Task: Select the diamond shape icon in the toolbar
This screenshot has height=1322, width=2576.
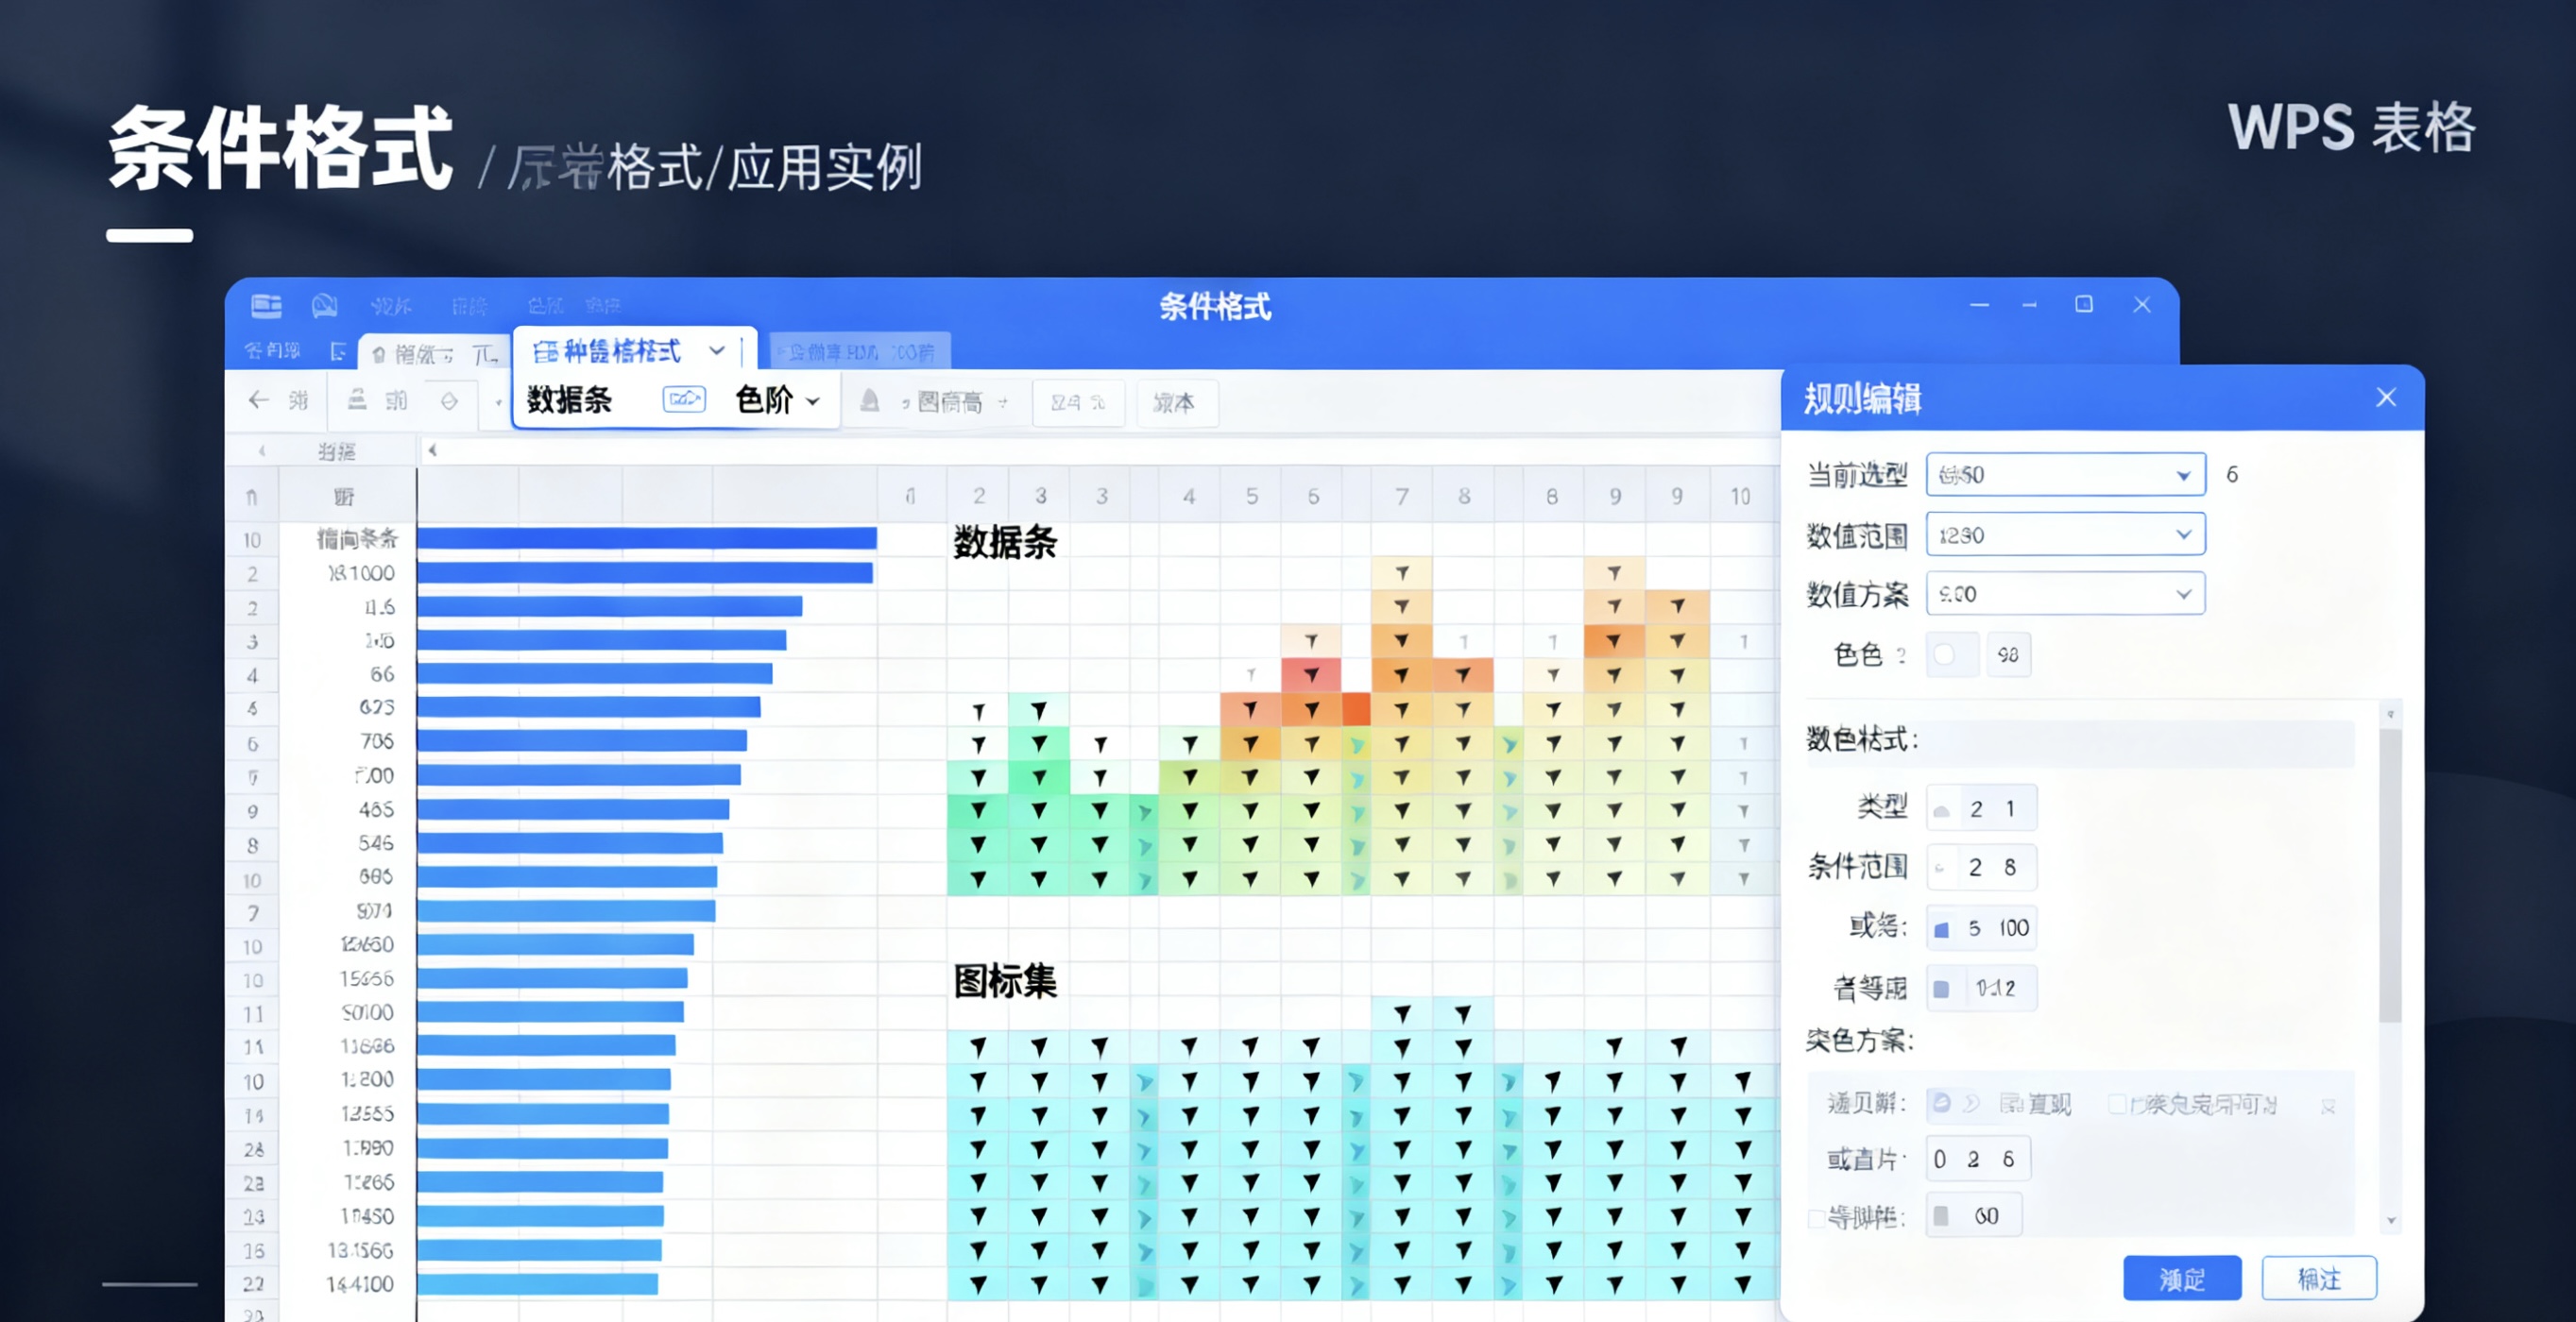Action: (x=449, y=402)
